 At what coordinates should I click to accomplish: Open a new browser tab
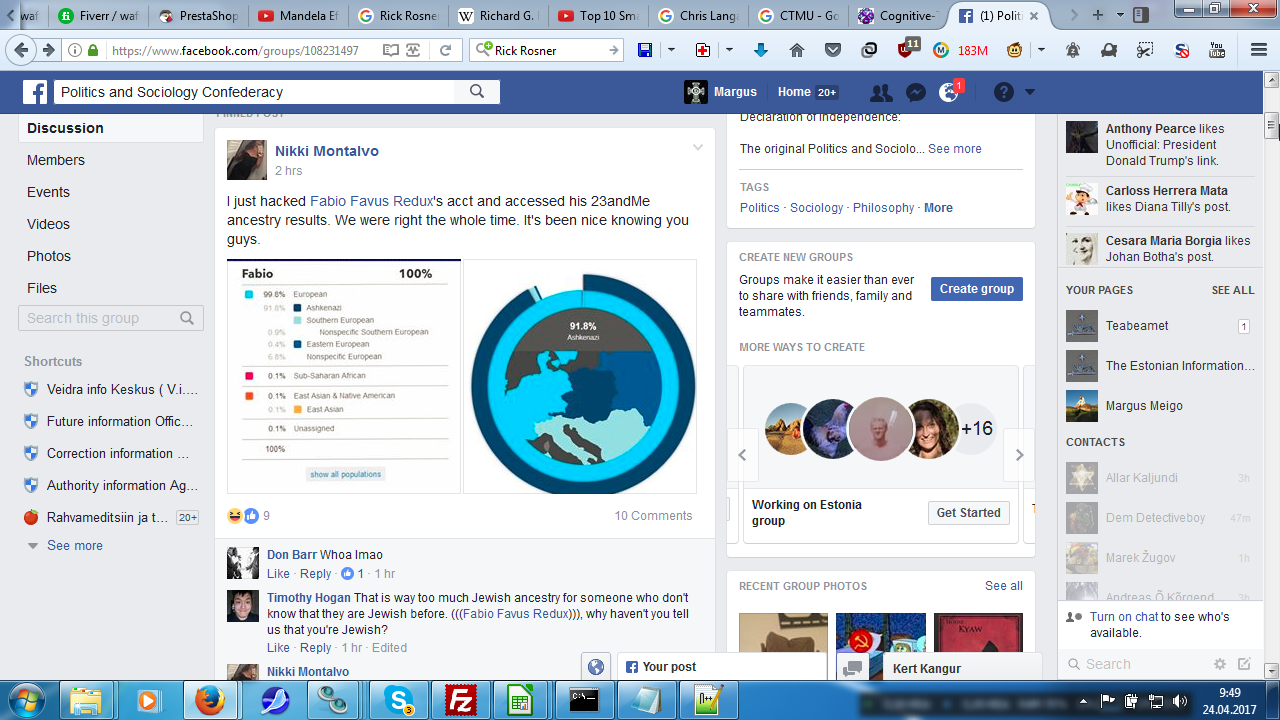[x=1098, y=15]
